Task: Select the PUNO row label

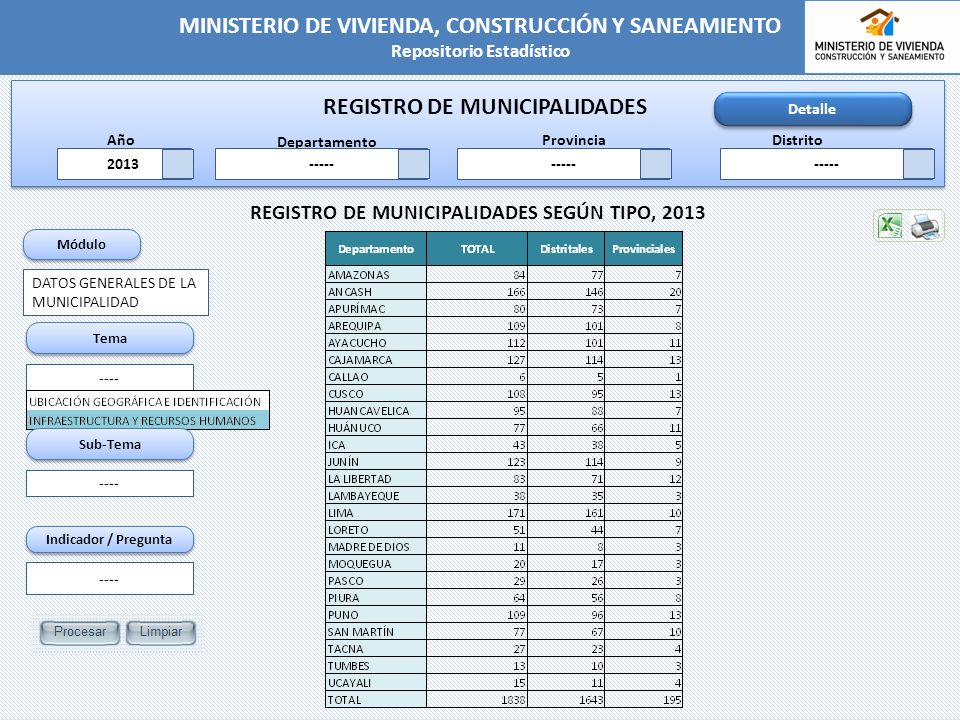Action: click(376, 615)
